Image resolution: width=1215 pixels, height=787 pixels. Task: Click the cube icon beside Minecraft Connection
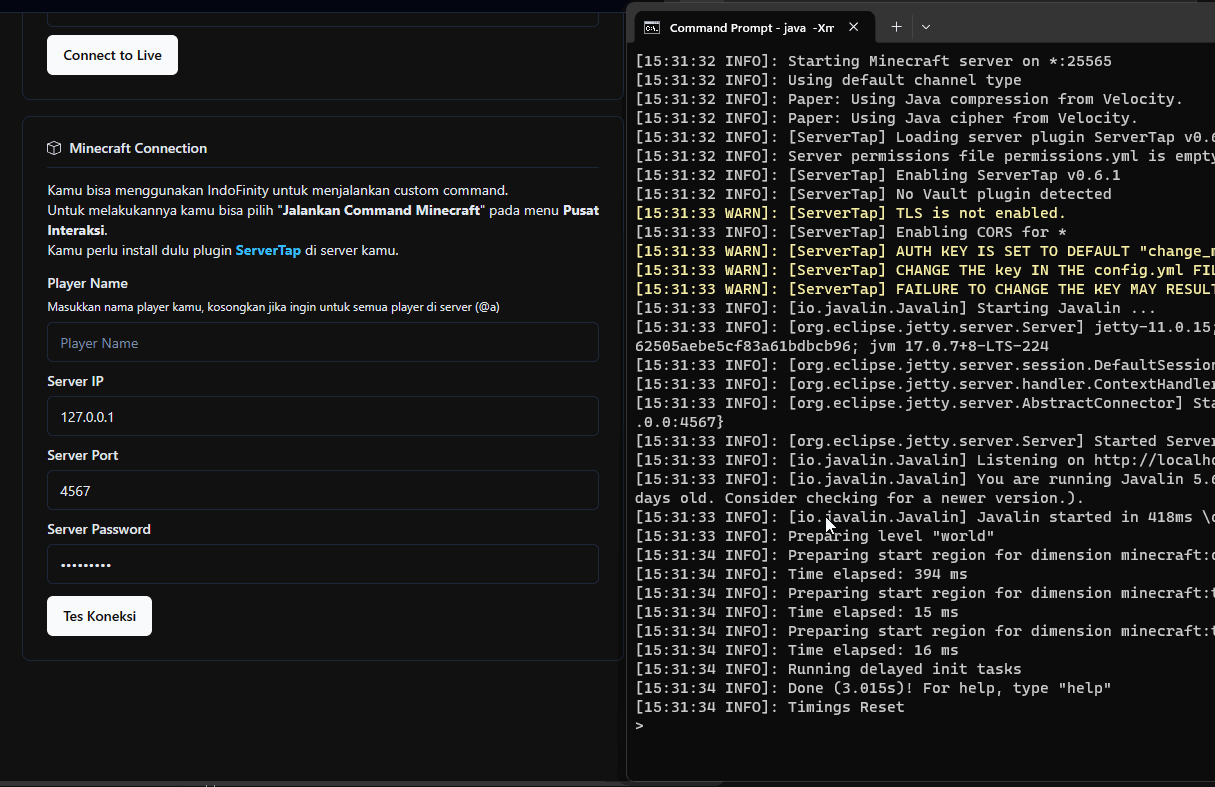(54, 148)
